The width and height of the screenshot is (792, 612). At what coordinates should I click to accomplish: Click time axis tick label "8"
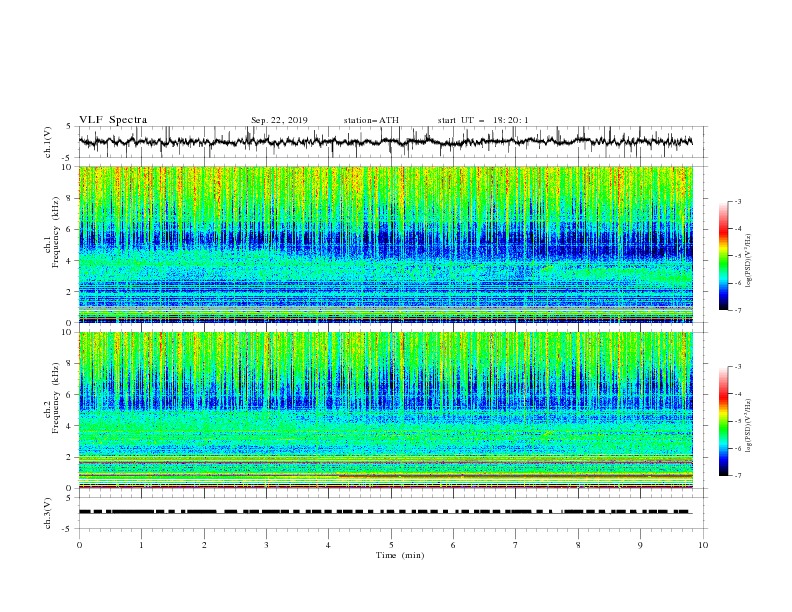(x=578, y=545)
